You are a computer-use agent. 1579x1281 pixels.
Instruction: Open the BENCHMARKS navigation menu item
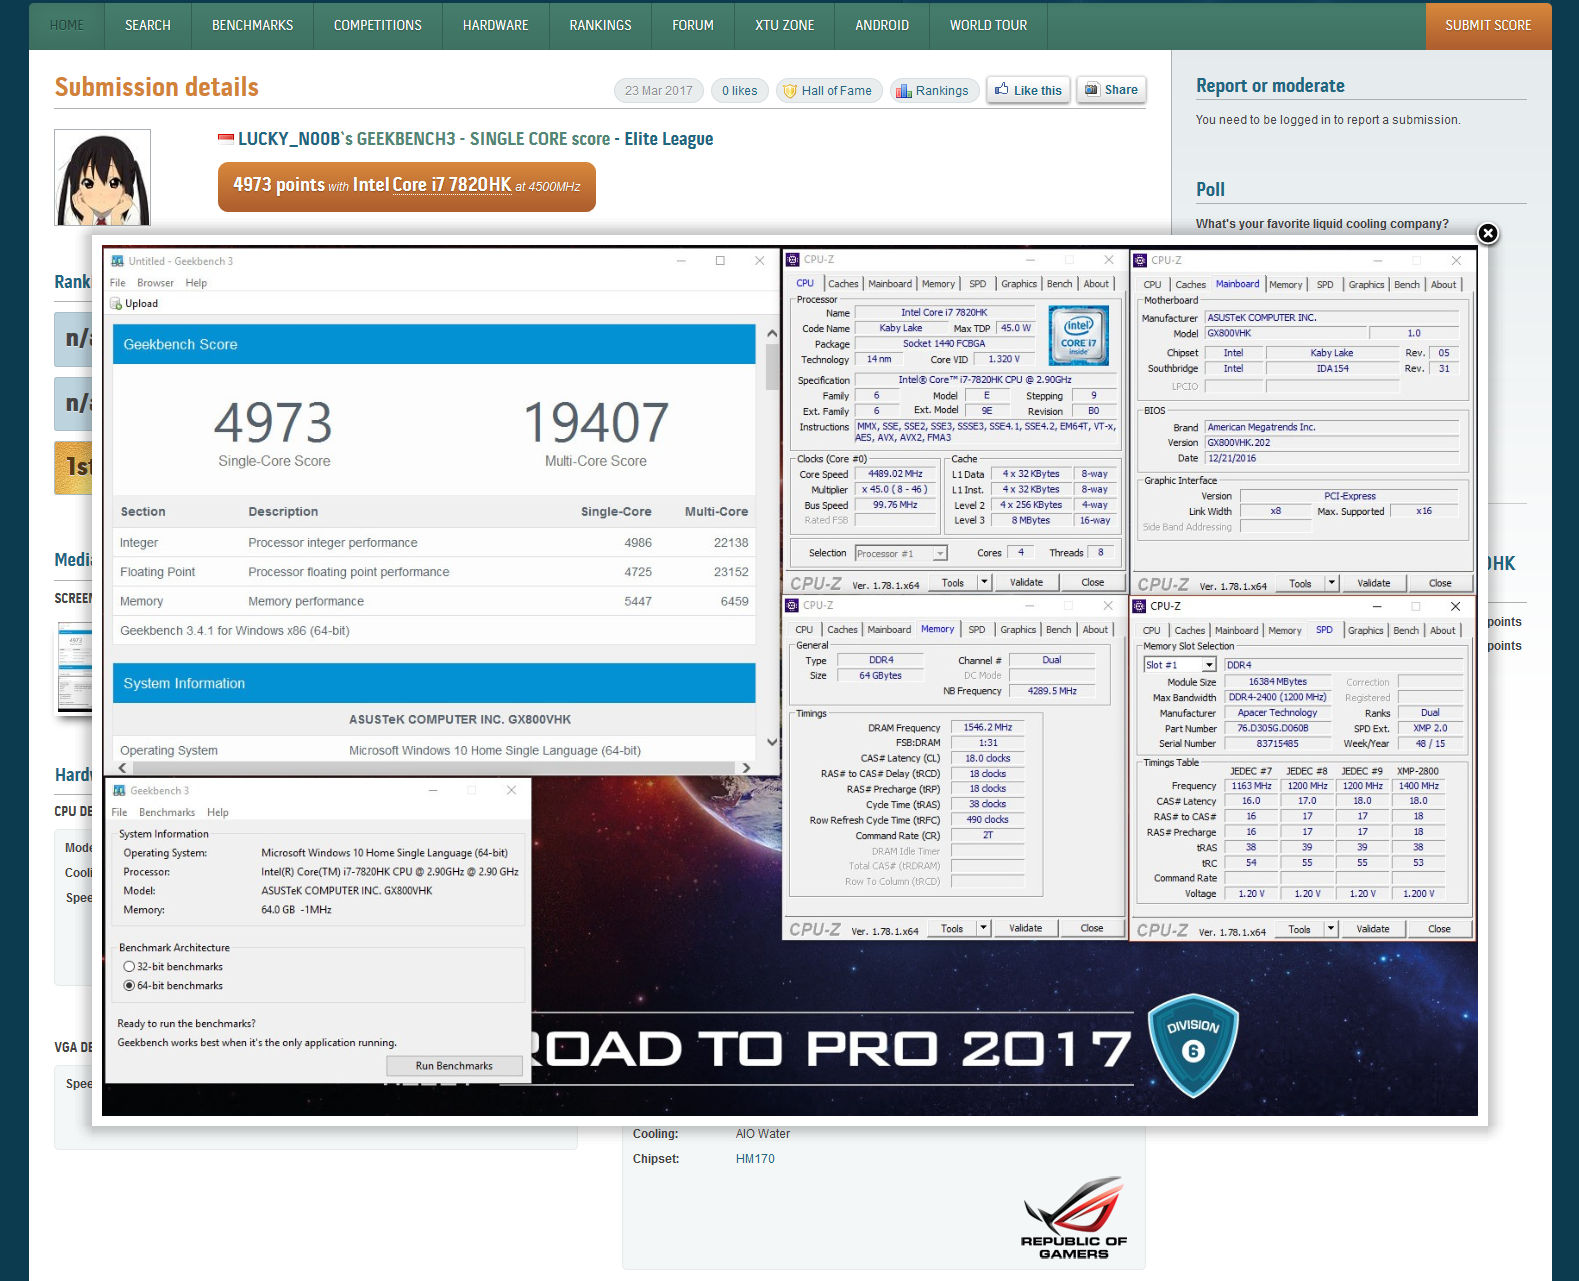click(x=252, y=25)
